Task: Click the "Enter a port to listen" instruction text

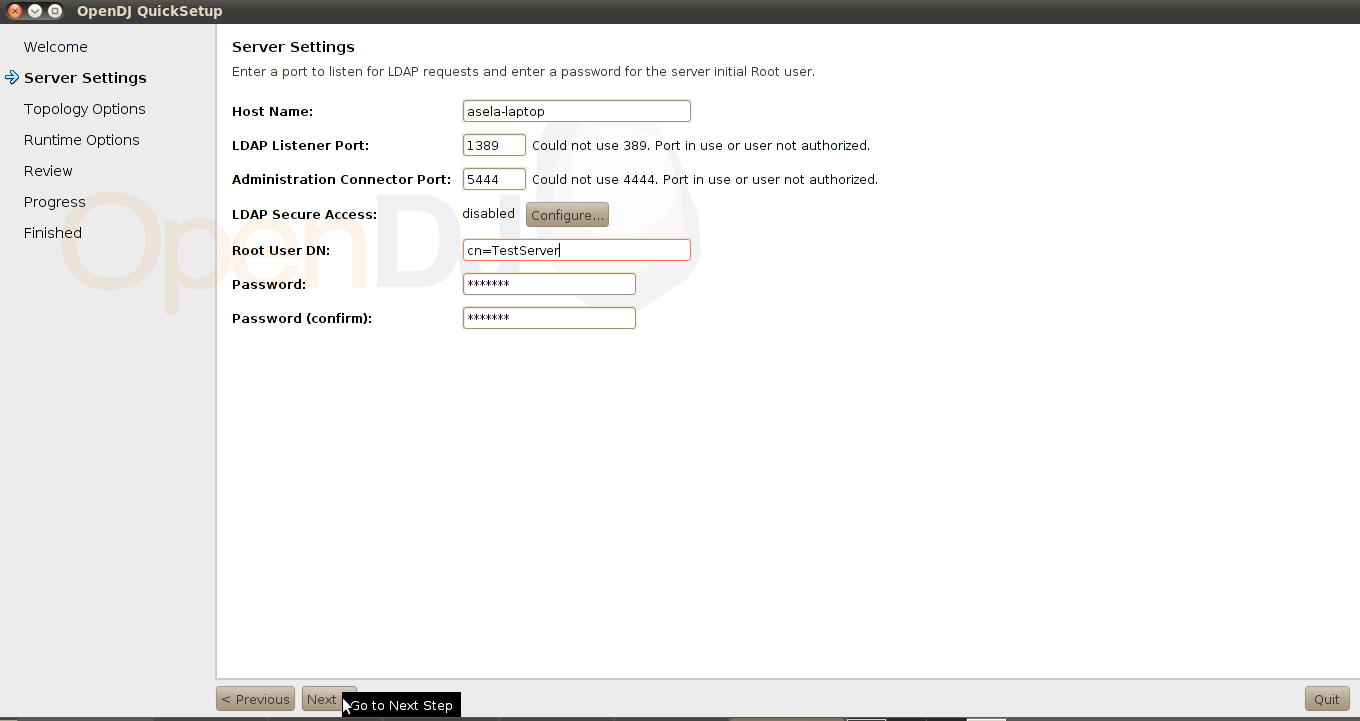Action: [523, 72]
